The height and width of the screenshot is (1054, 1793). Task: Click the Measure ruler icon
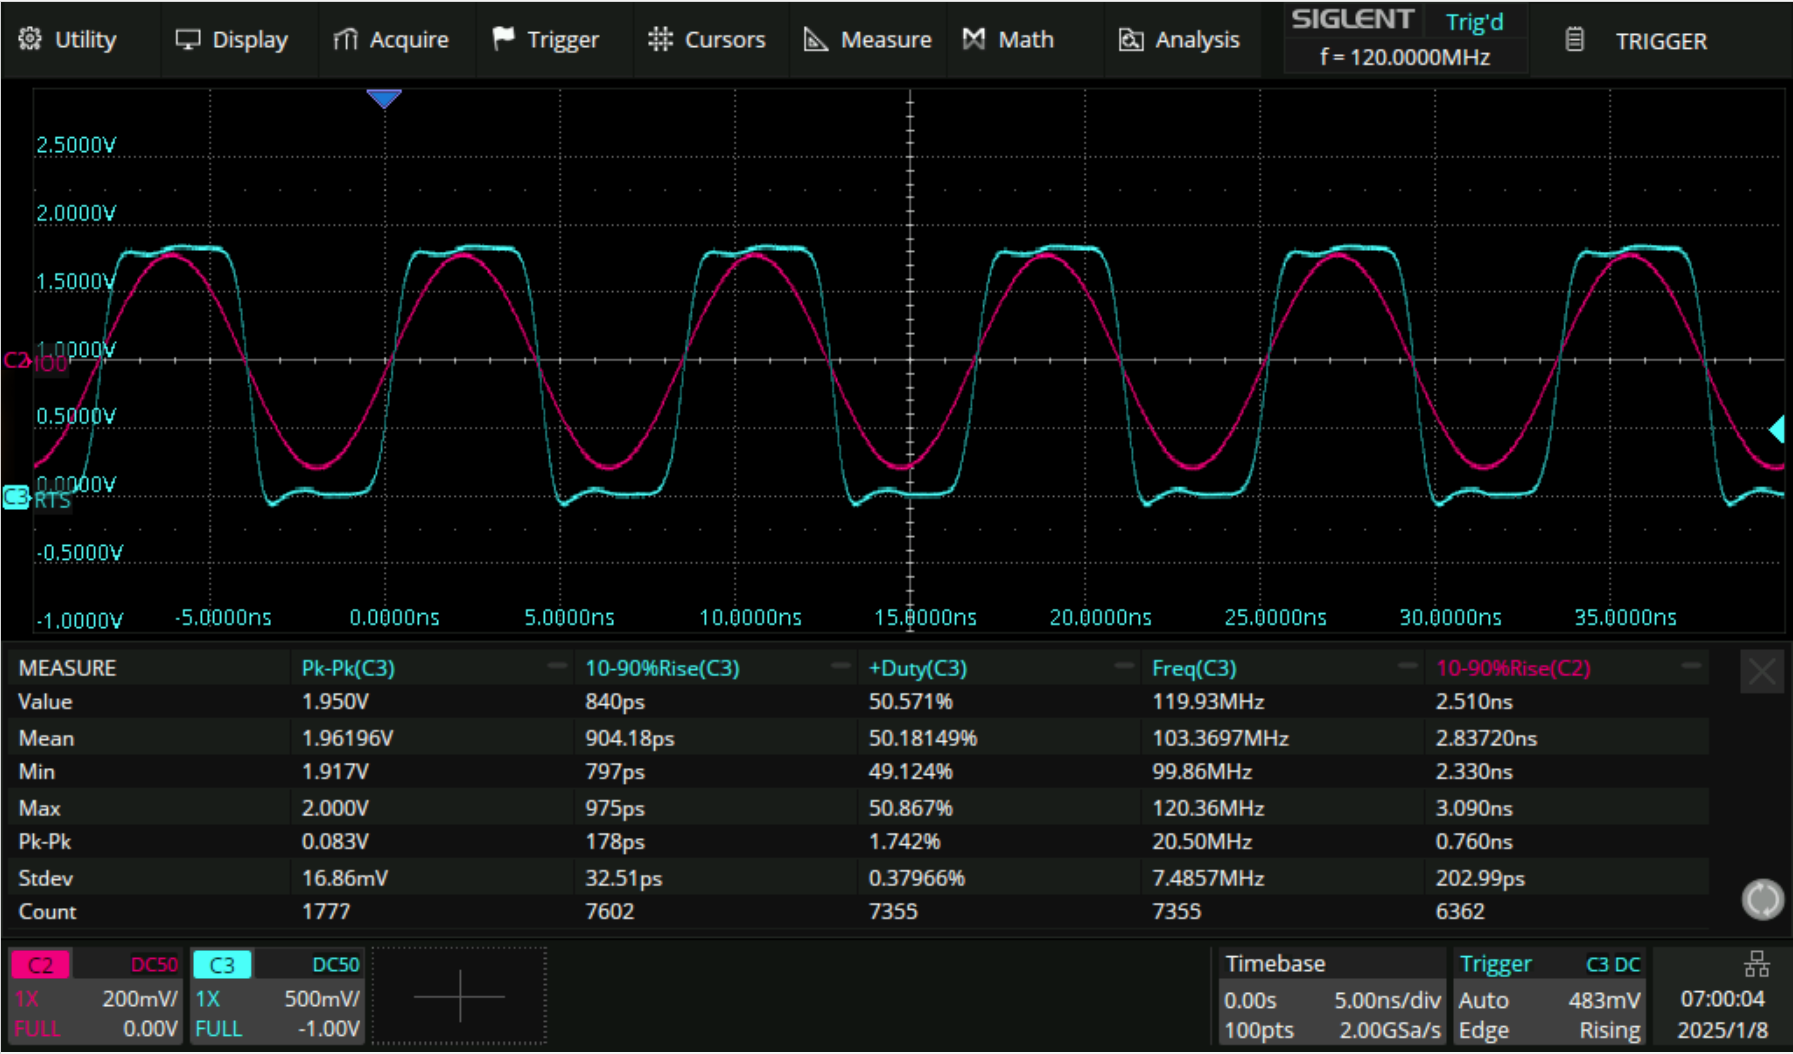coord(816,39)
